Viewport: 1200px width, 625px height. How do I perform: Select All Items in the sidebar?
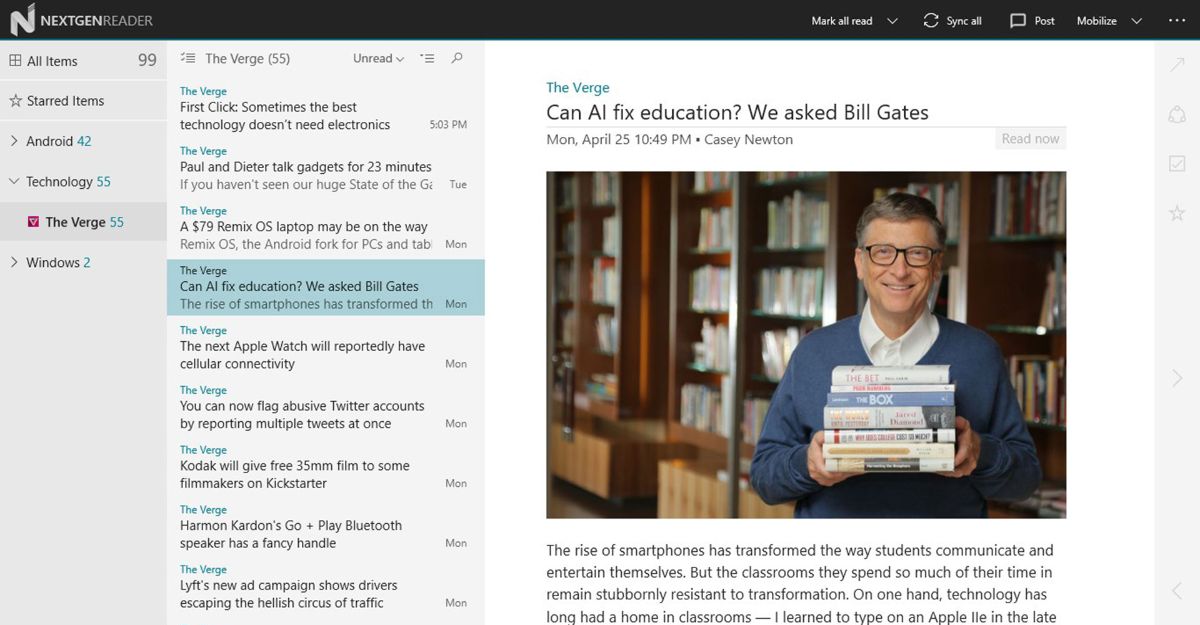(52, 61)
